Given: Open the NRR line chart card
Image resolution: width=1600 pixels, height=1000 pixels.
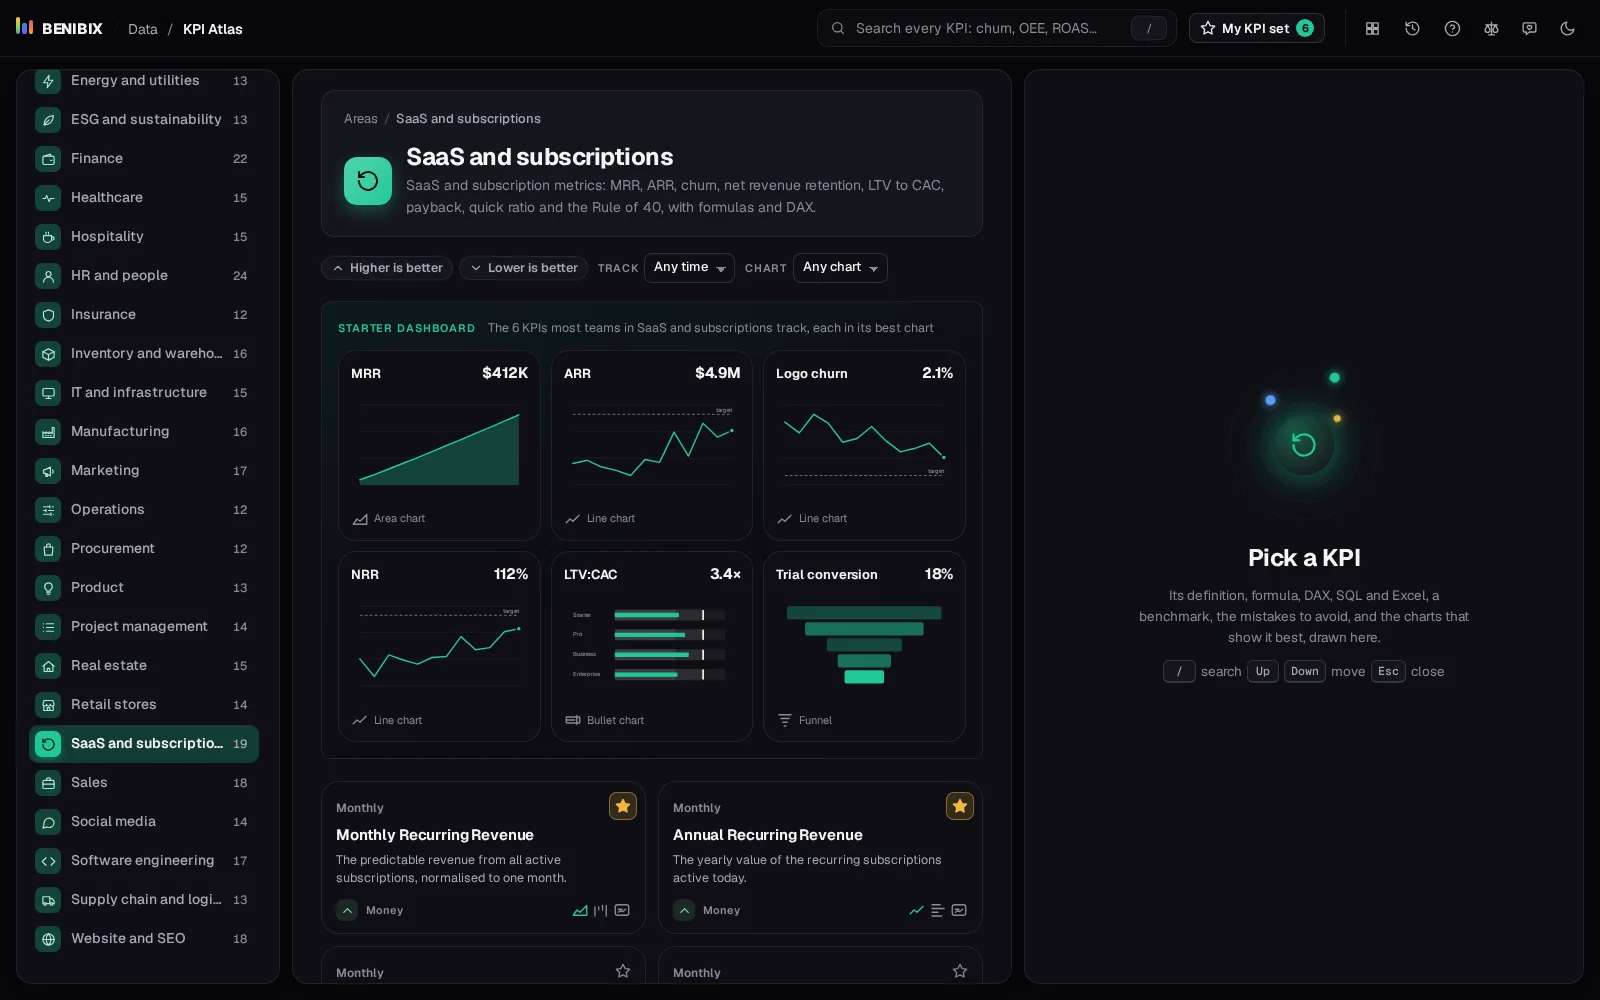Looking at the screenshot, I should [x=439, y=646].
